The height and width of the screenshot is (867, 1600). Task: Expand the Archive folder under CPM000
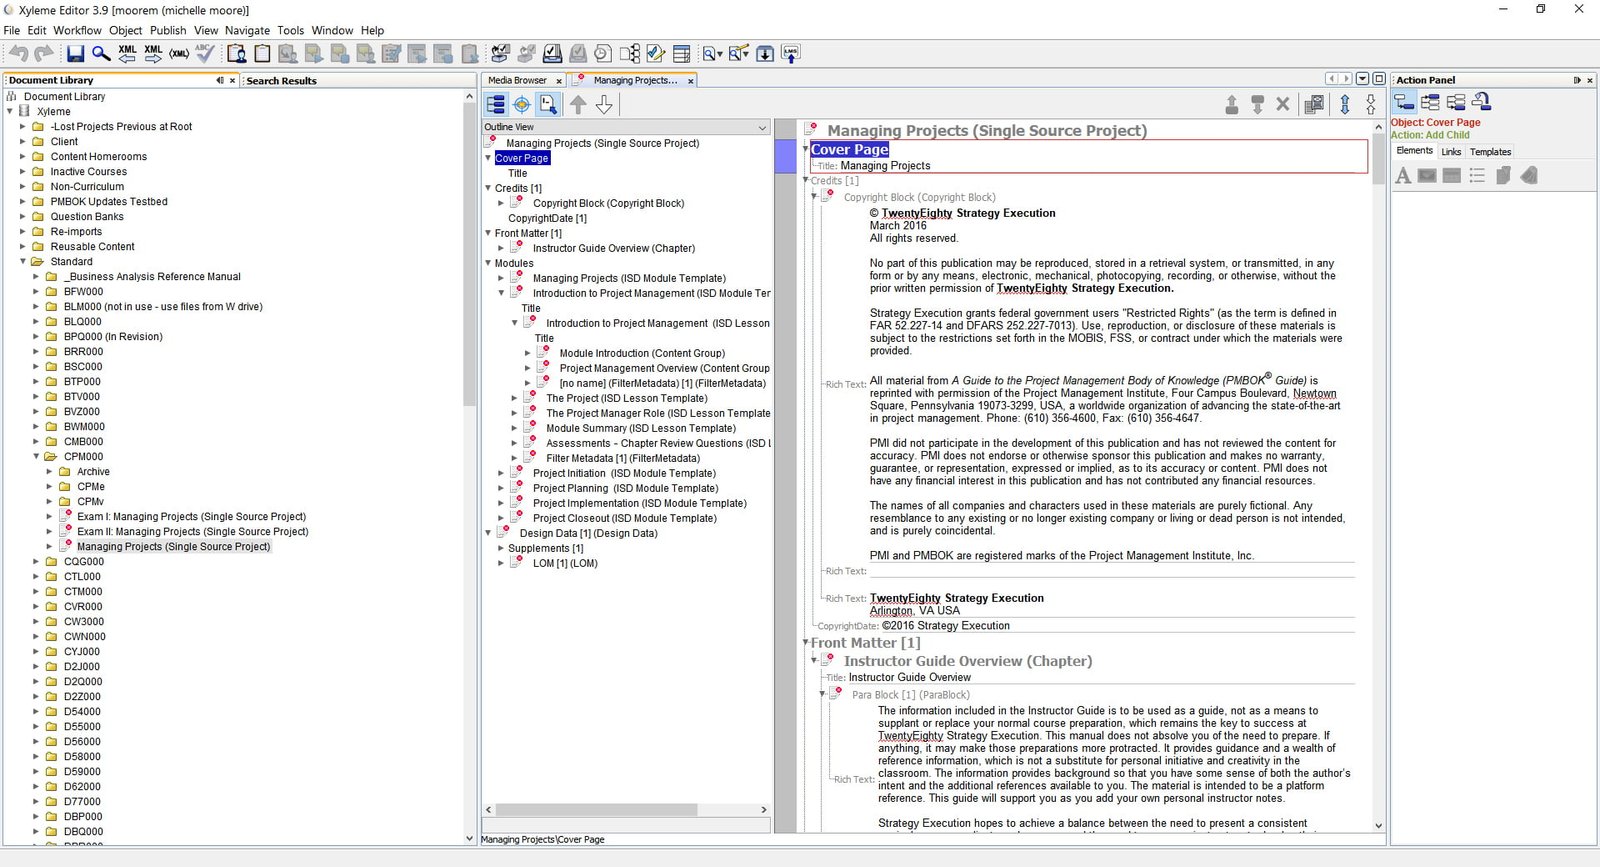coord(49,472)
